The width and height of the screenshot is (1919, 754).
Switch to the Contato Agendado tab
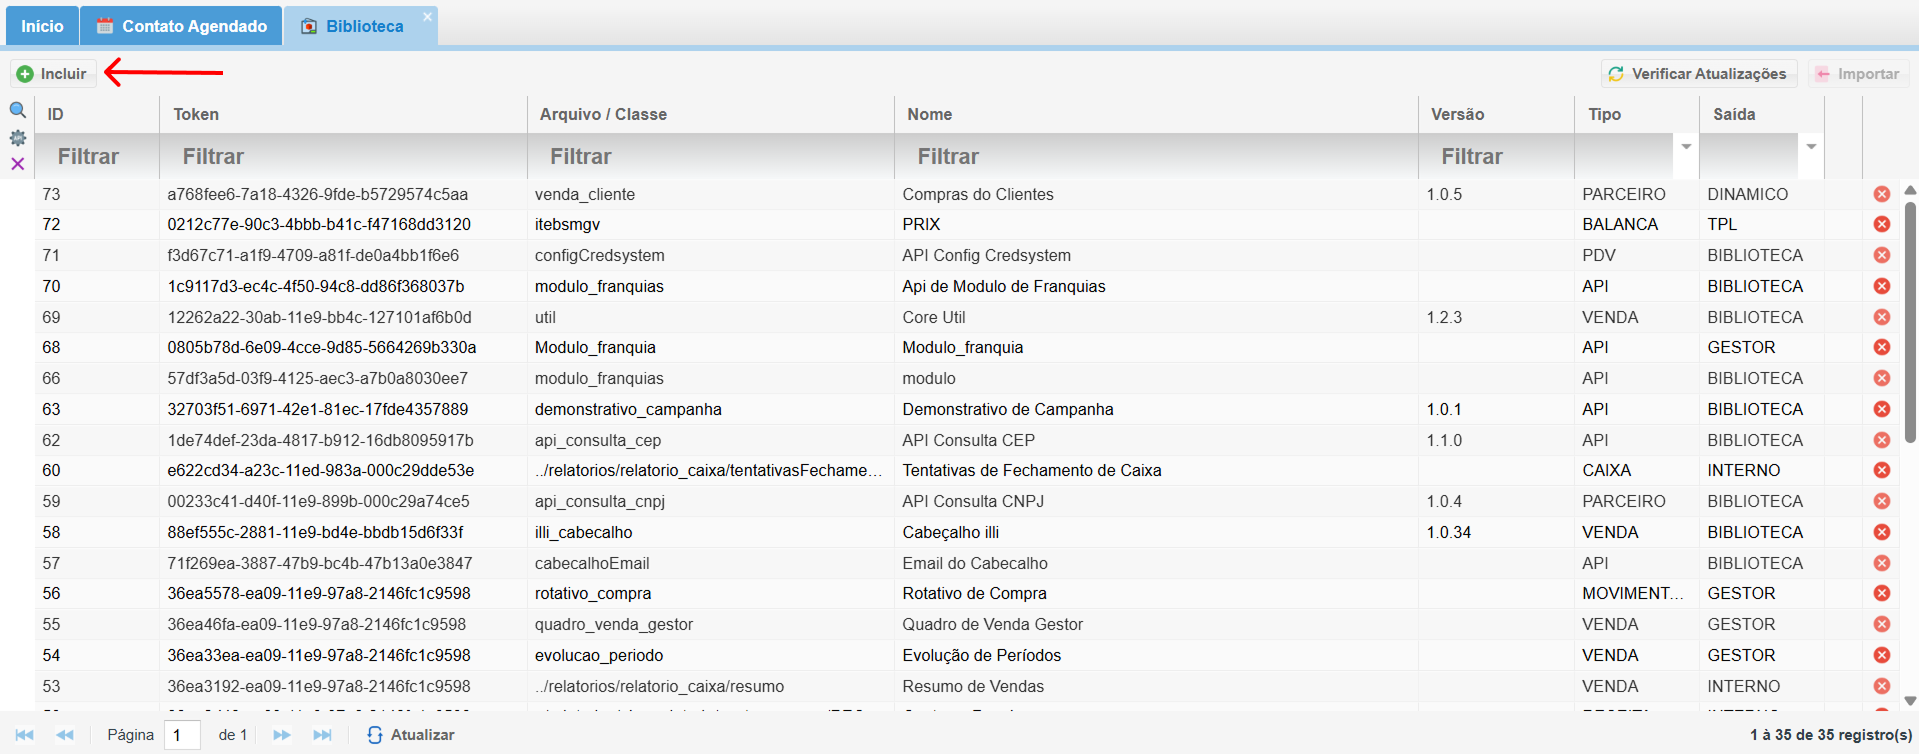pyautogui.click(x=182, y=26)
